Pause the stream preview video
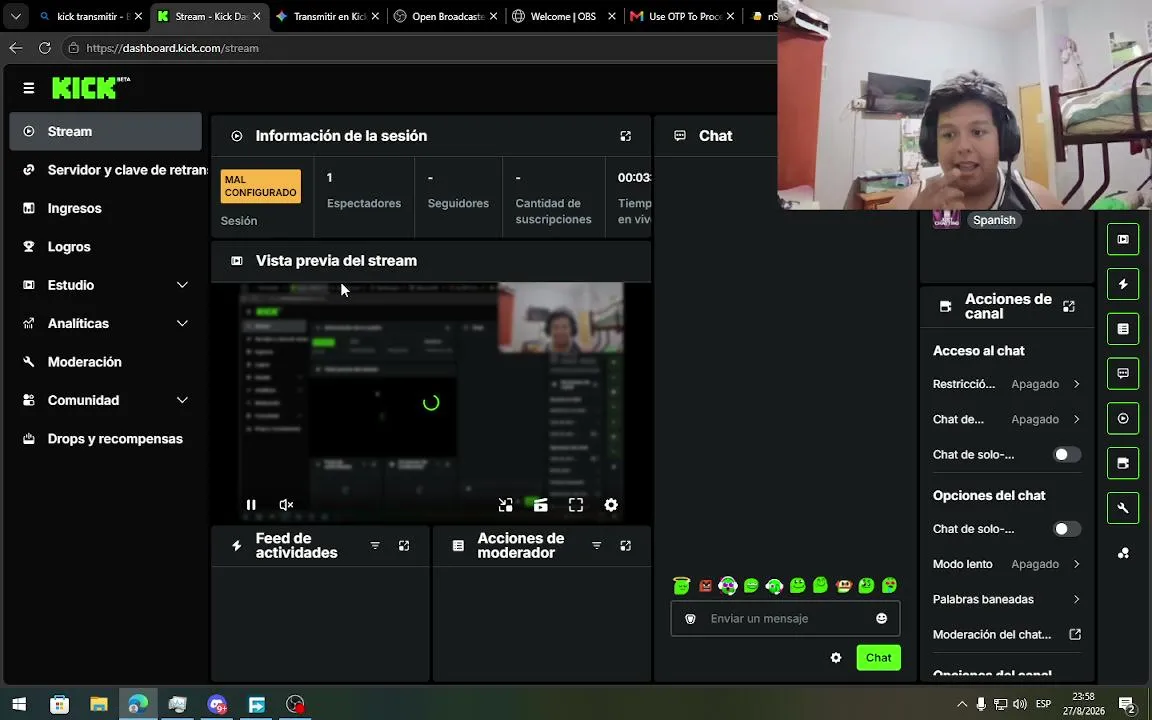This screenshot has width=1152, height=720. point(251,505)
